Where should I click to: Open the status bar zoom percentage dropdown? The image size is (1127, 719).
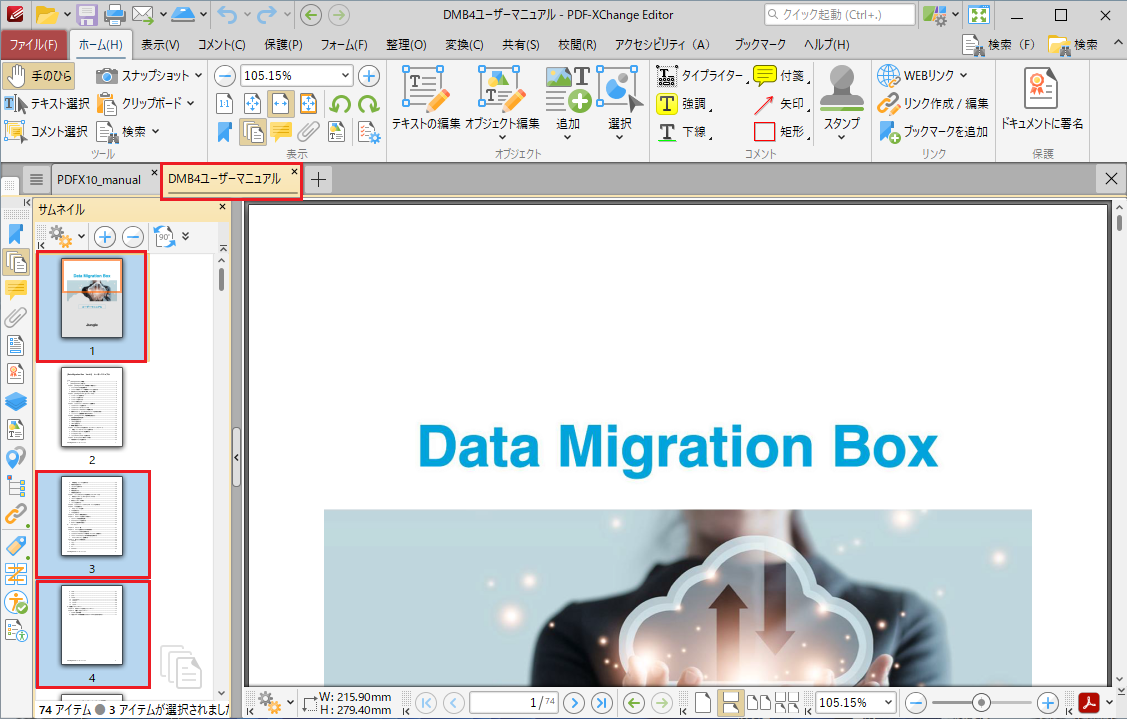pyautogui.click(x=889, y=702)
